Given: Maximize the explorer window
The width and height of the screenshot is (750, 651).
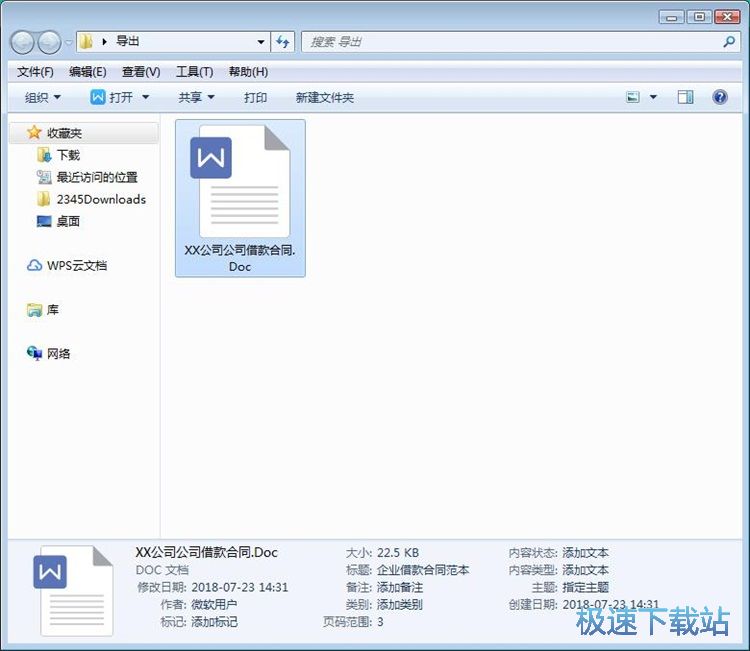Looking at the screenshot, I should (699, 17).
